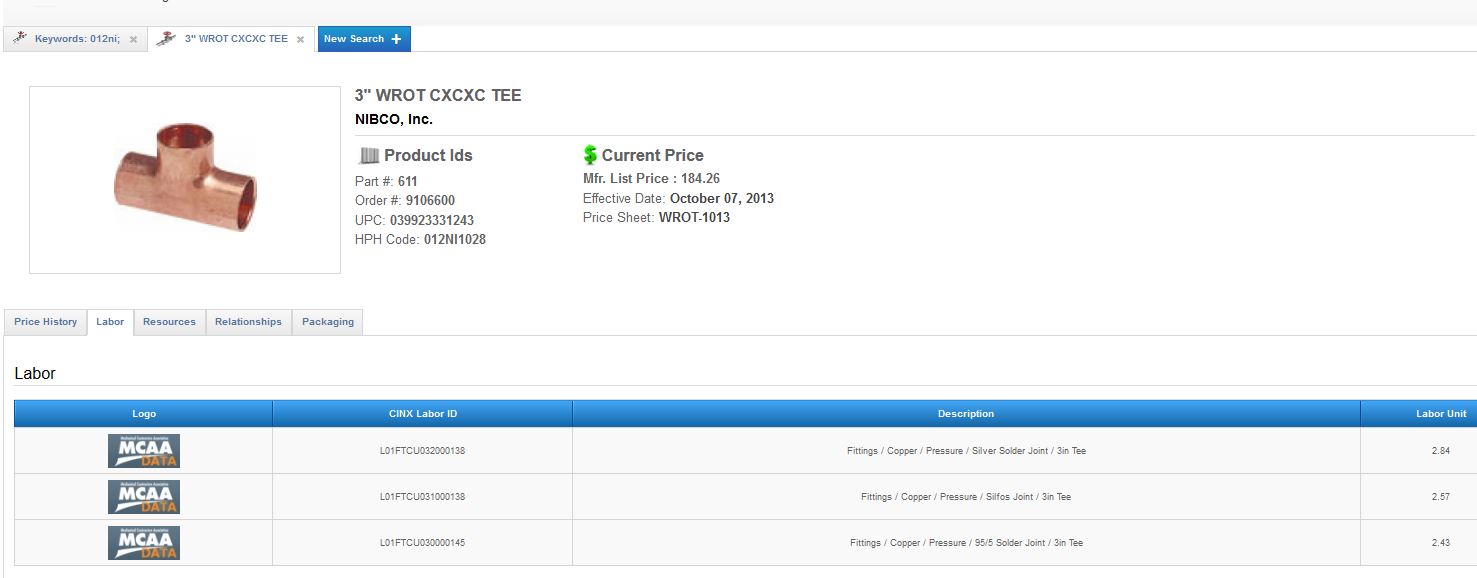The height and width of the screenshot is (578, 1477).
Task: Open the Resources tab
Action: point(169,322)
